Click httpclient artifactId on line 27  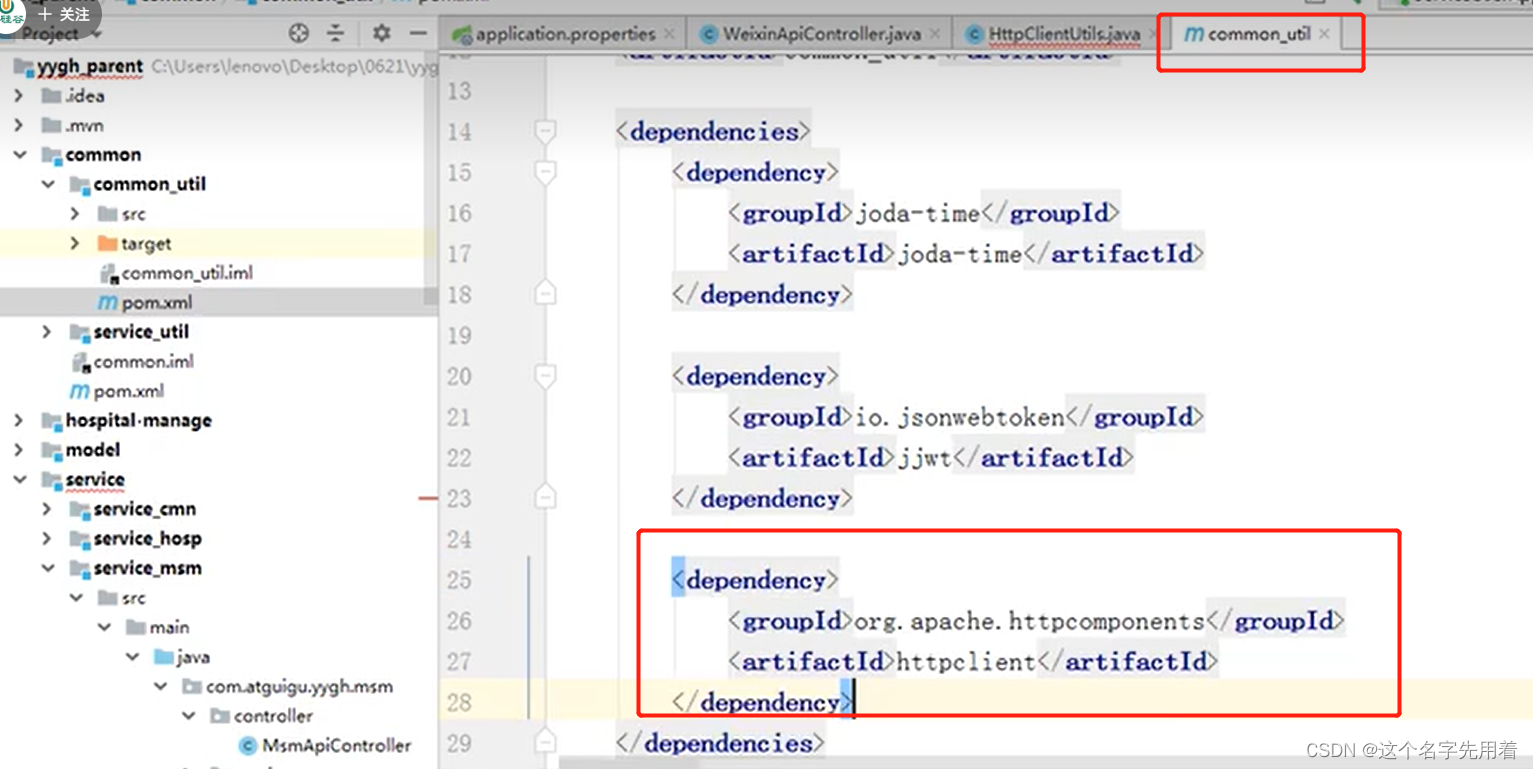coord(966,662)
